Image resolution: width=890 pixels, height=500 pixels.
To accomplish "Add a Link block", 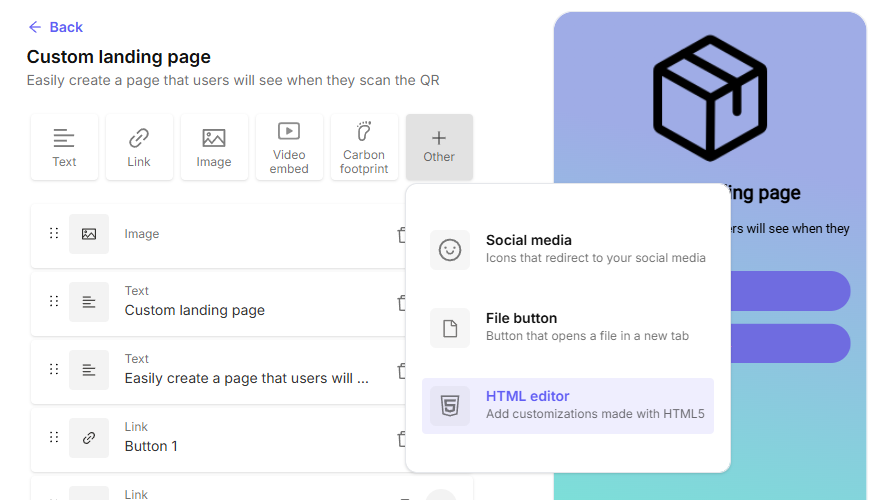I will point(139,147).
